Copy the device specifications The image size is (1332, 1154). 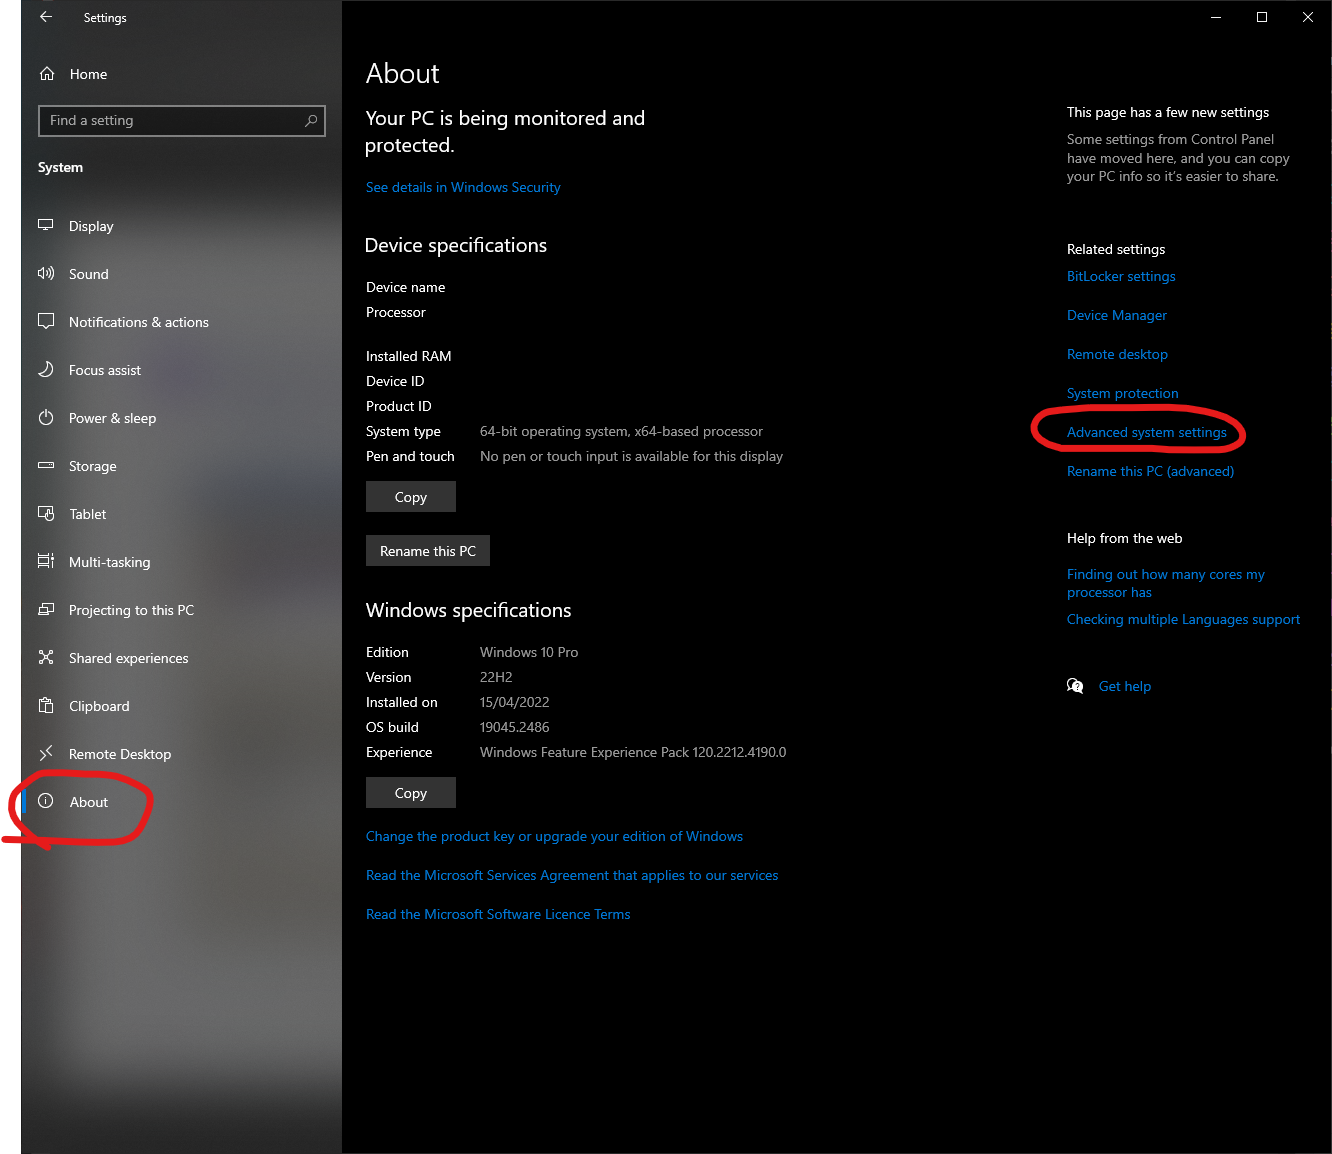[x=411, y=497]
